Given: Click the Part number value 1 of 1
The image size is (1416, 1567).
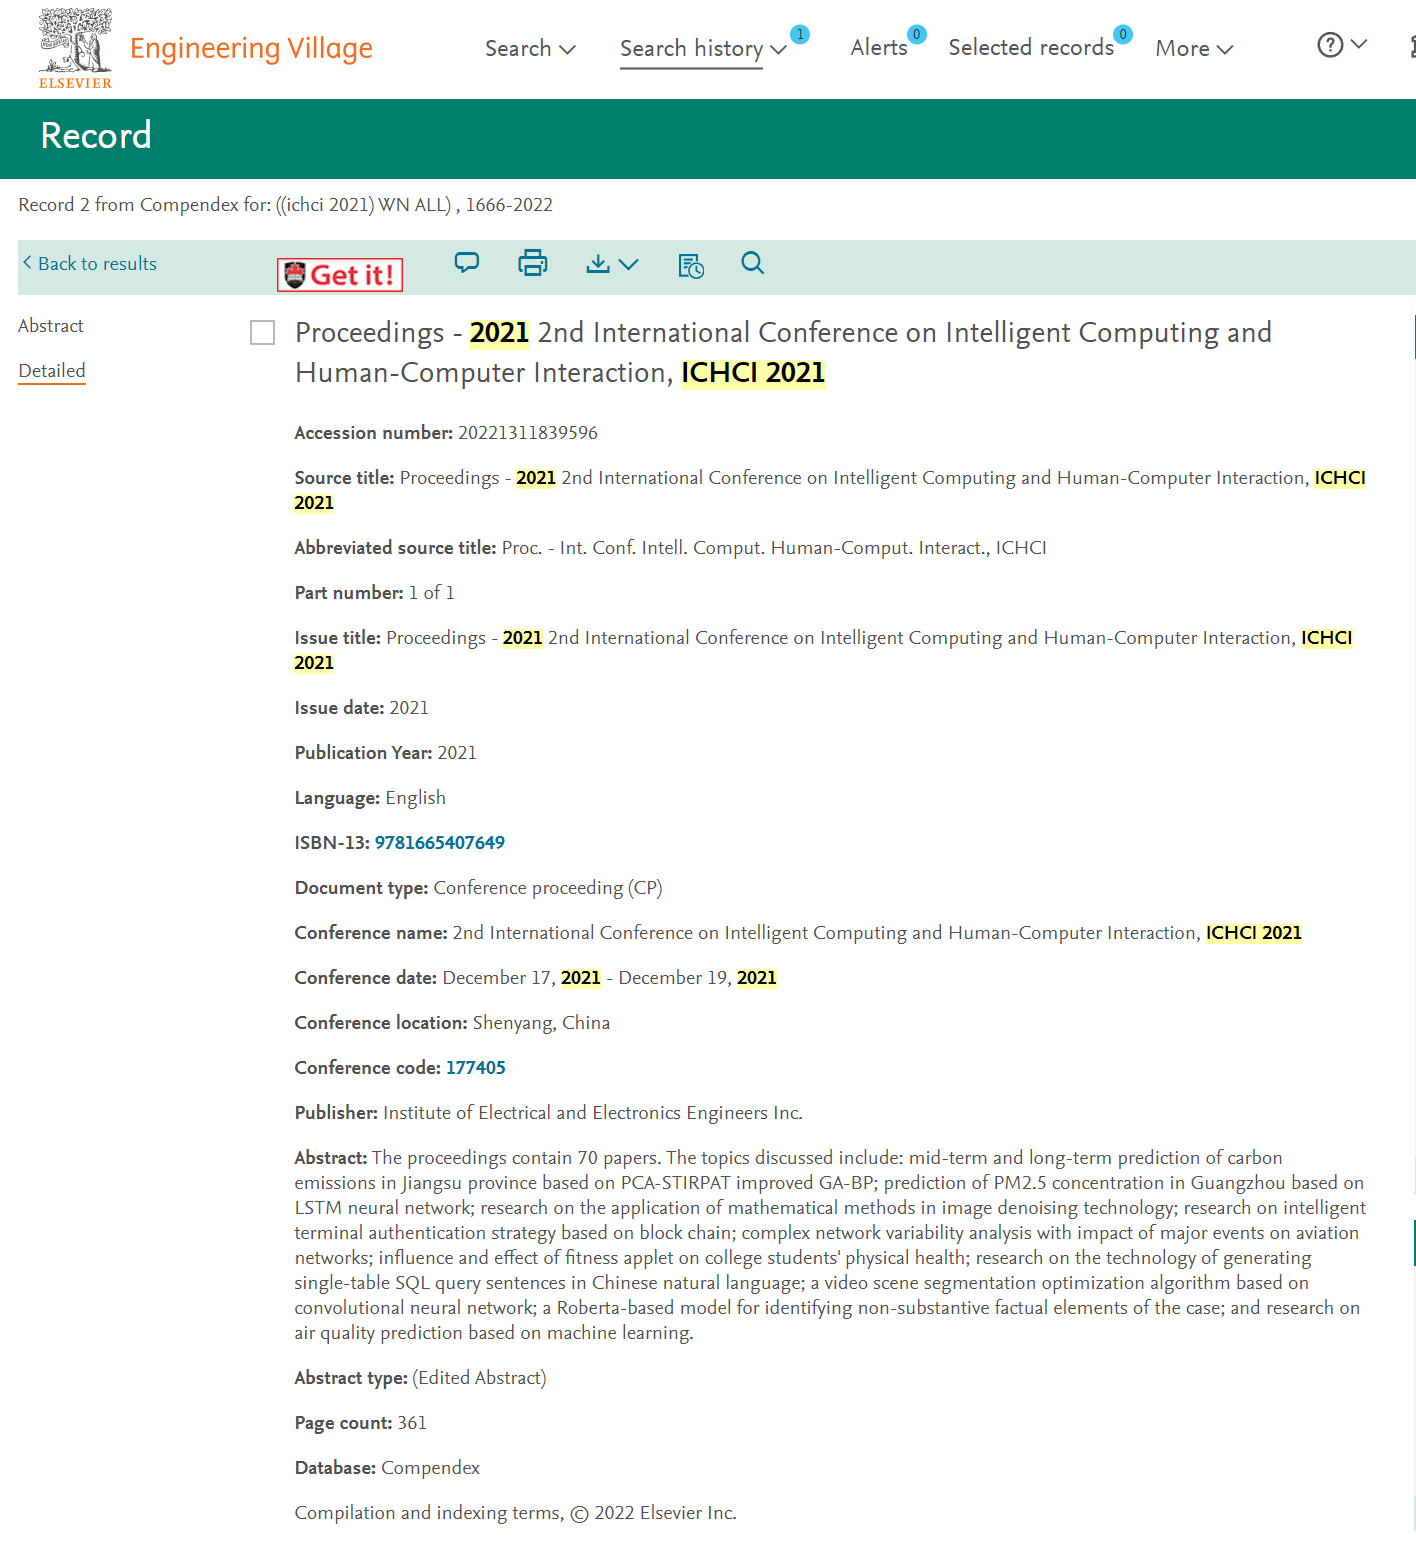Looking at the screenshot, I should [432, 593].
